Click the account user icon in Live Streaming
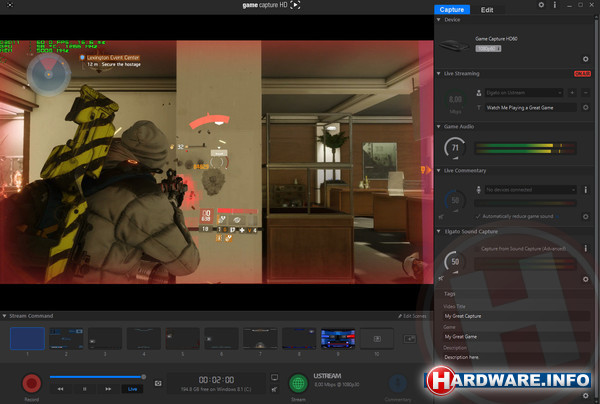This screenshot has height=404, width=600. click(x=479, y=93)
